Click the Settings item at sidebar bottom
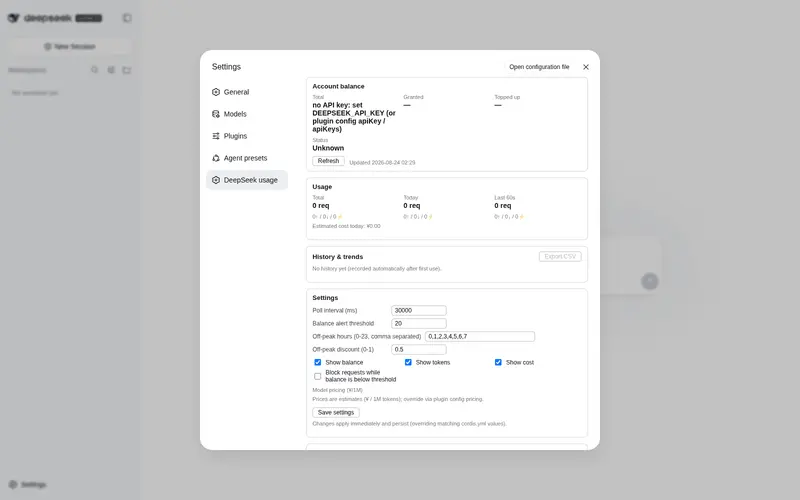Viewport: 800px width, 500px height. [x=28, y=484]
